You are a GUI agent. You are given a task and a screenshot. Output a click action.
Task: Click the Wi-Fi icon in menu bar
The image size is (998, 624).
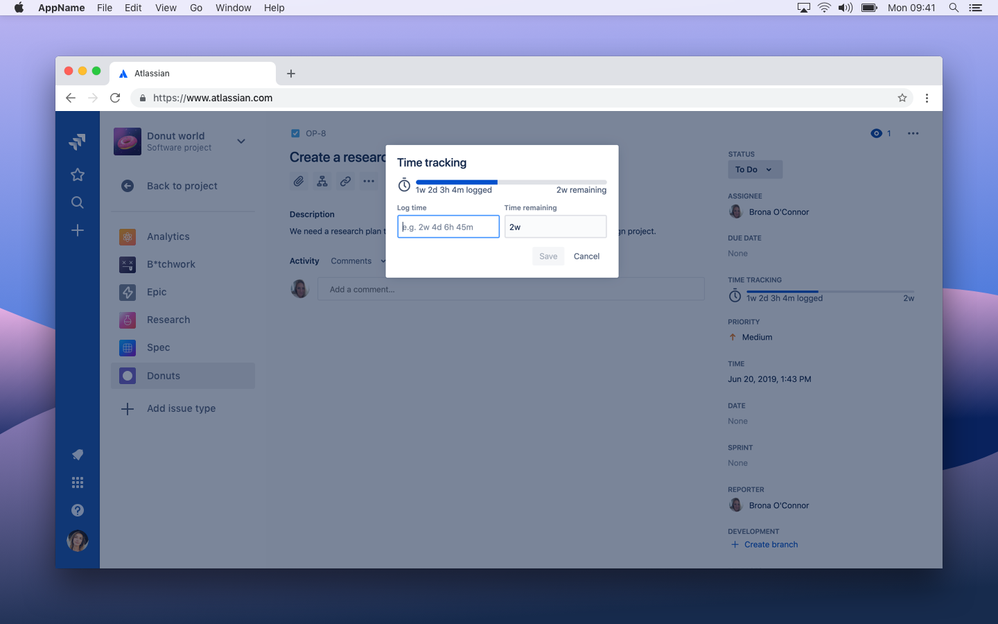(824, 8)
